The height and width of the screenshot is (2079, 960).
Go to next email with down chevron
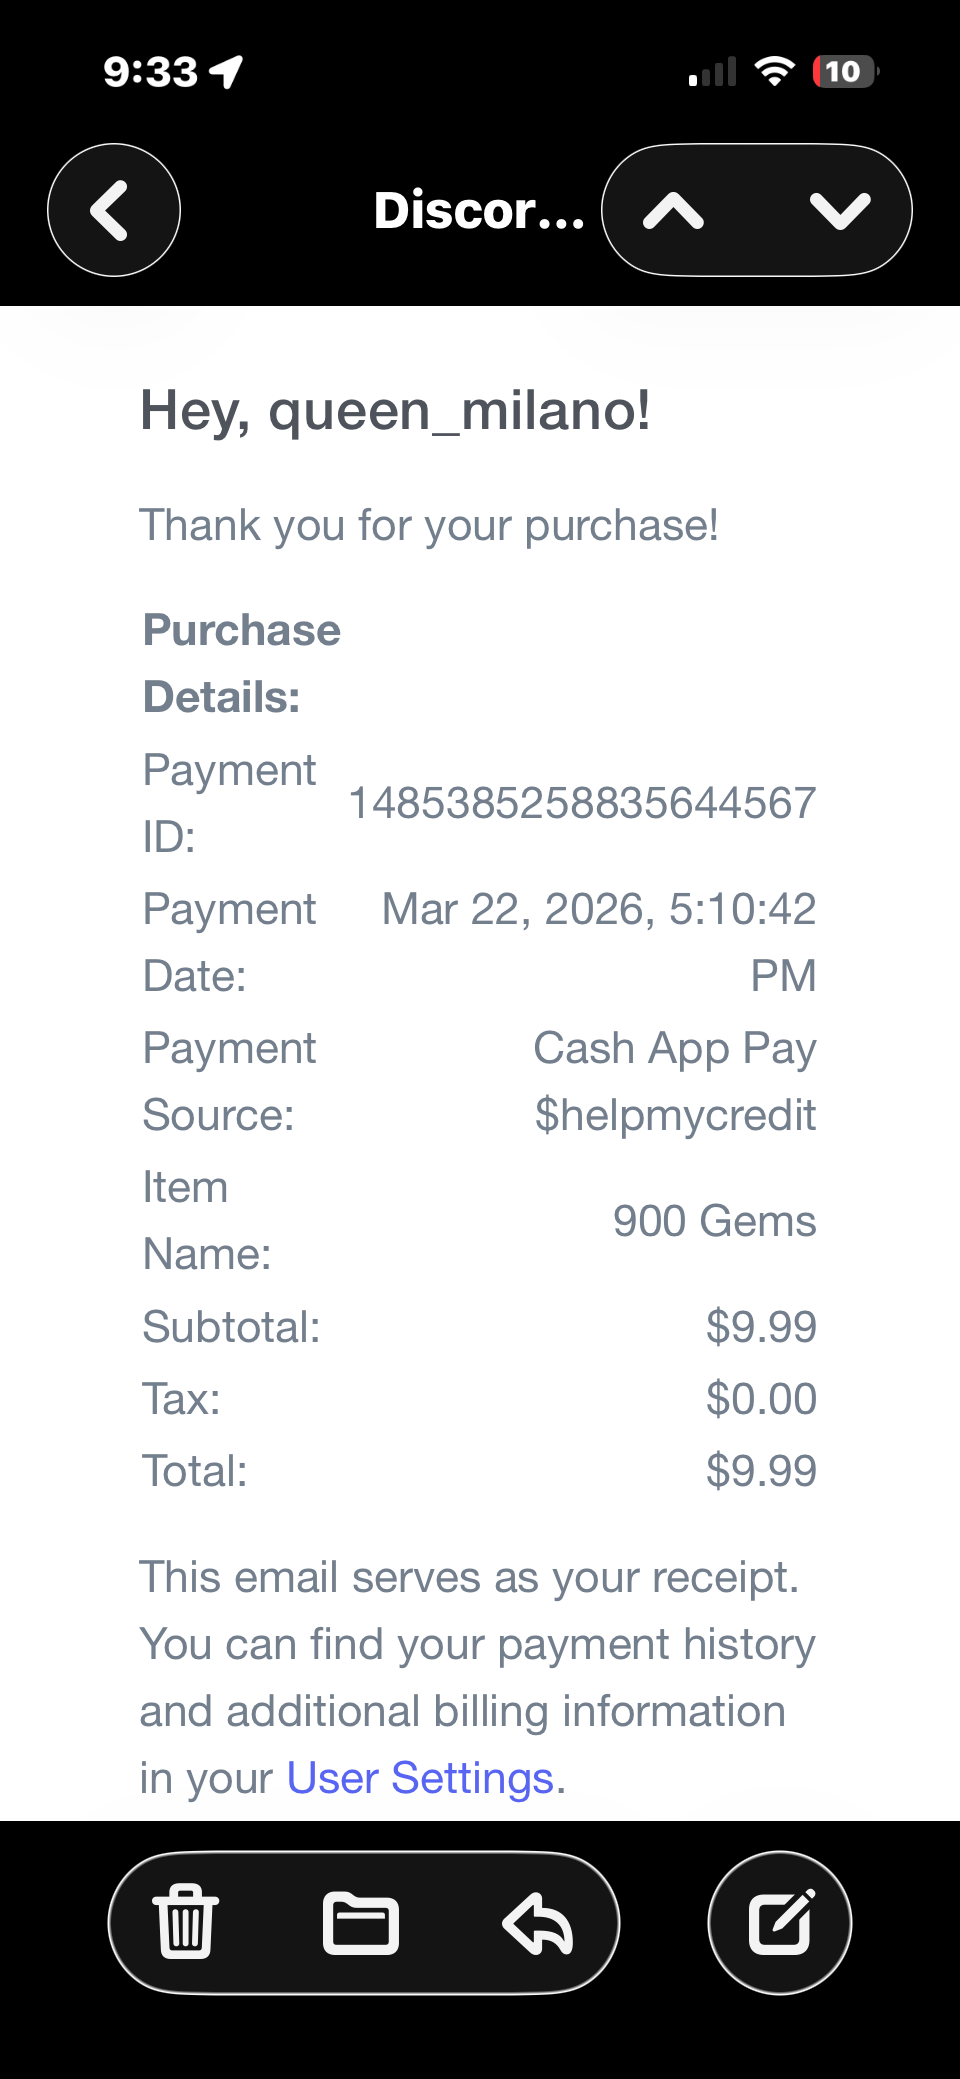coord(840,211)
